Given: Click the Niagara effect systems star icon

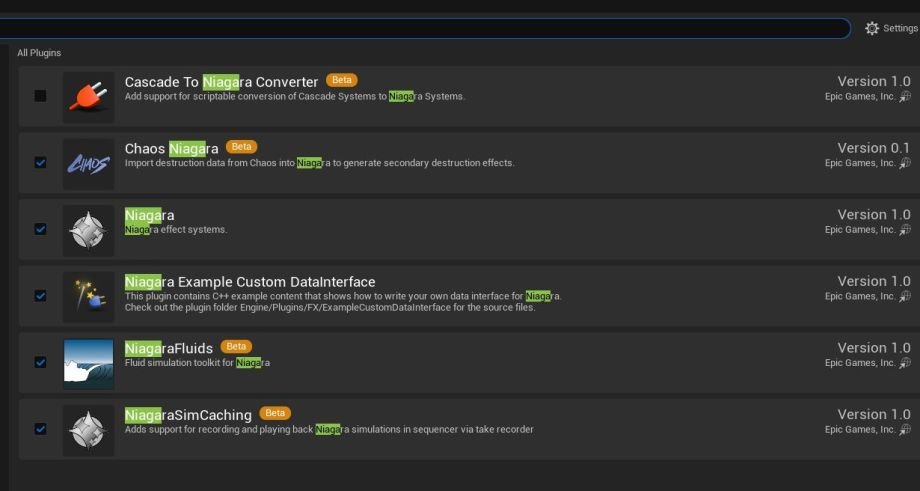Looking at the screenshot, I should click(89, 231).
